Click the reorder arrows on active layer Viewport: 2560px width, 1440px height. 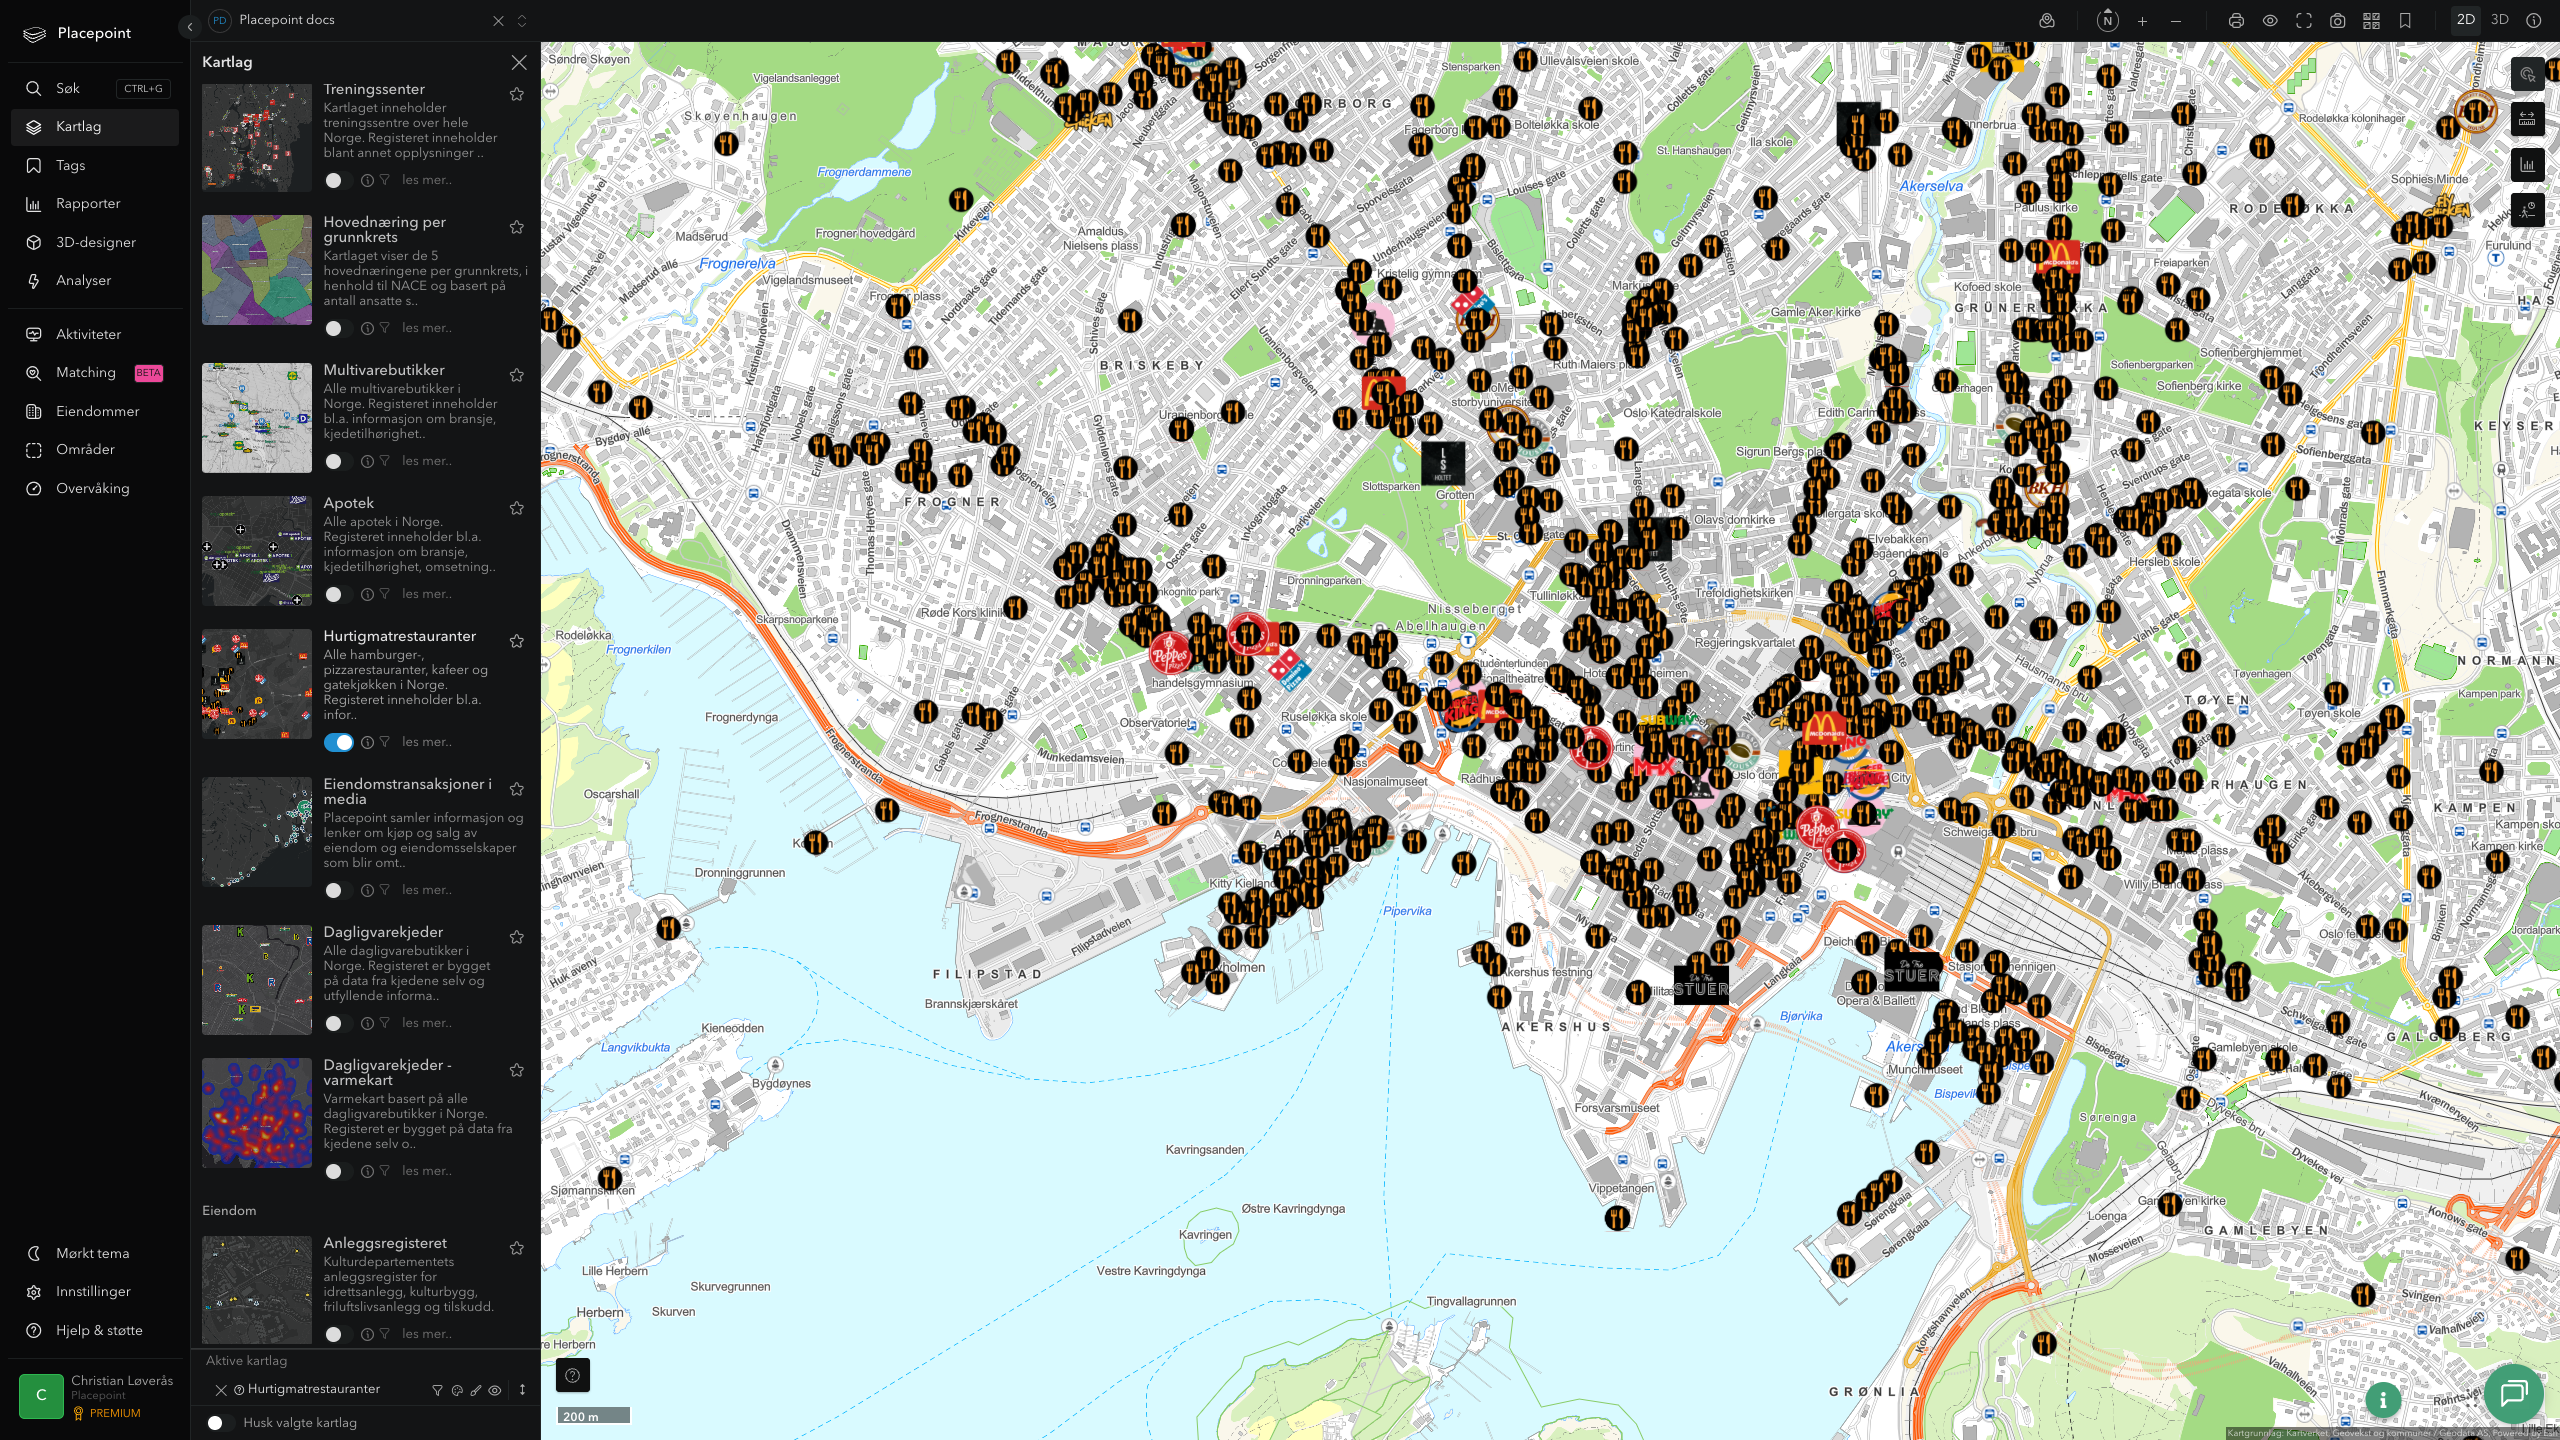tap(522, 1390)
